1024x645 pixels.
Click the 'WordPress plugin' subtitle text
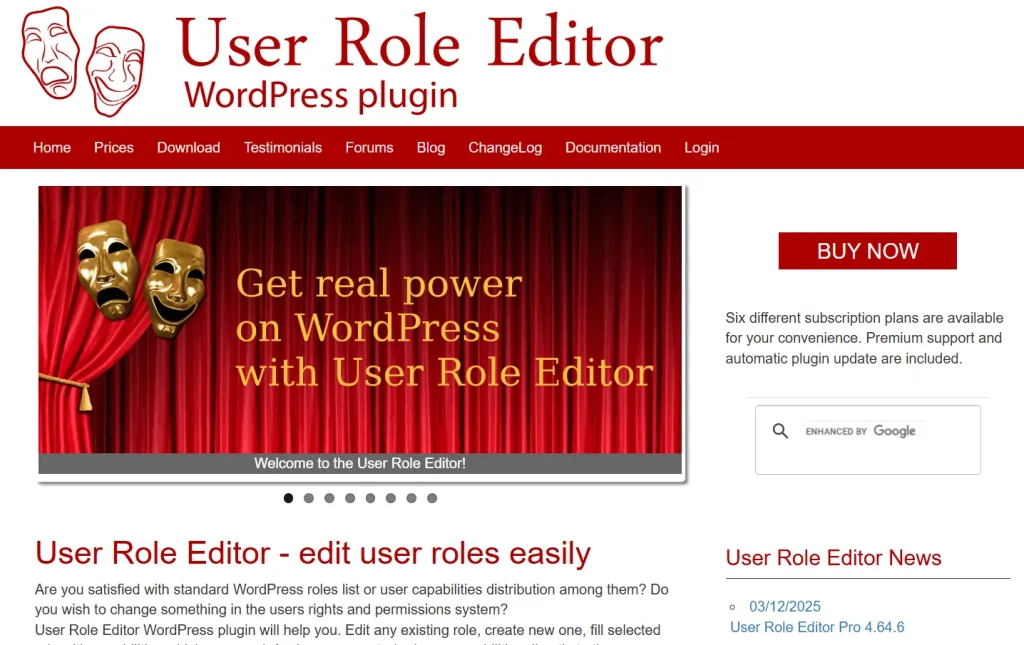321,95
